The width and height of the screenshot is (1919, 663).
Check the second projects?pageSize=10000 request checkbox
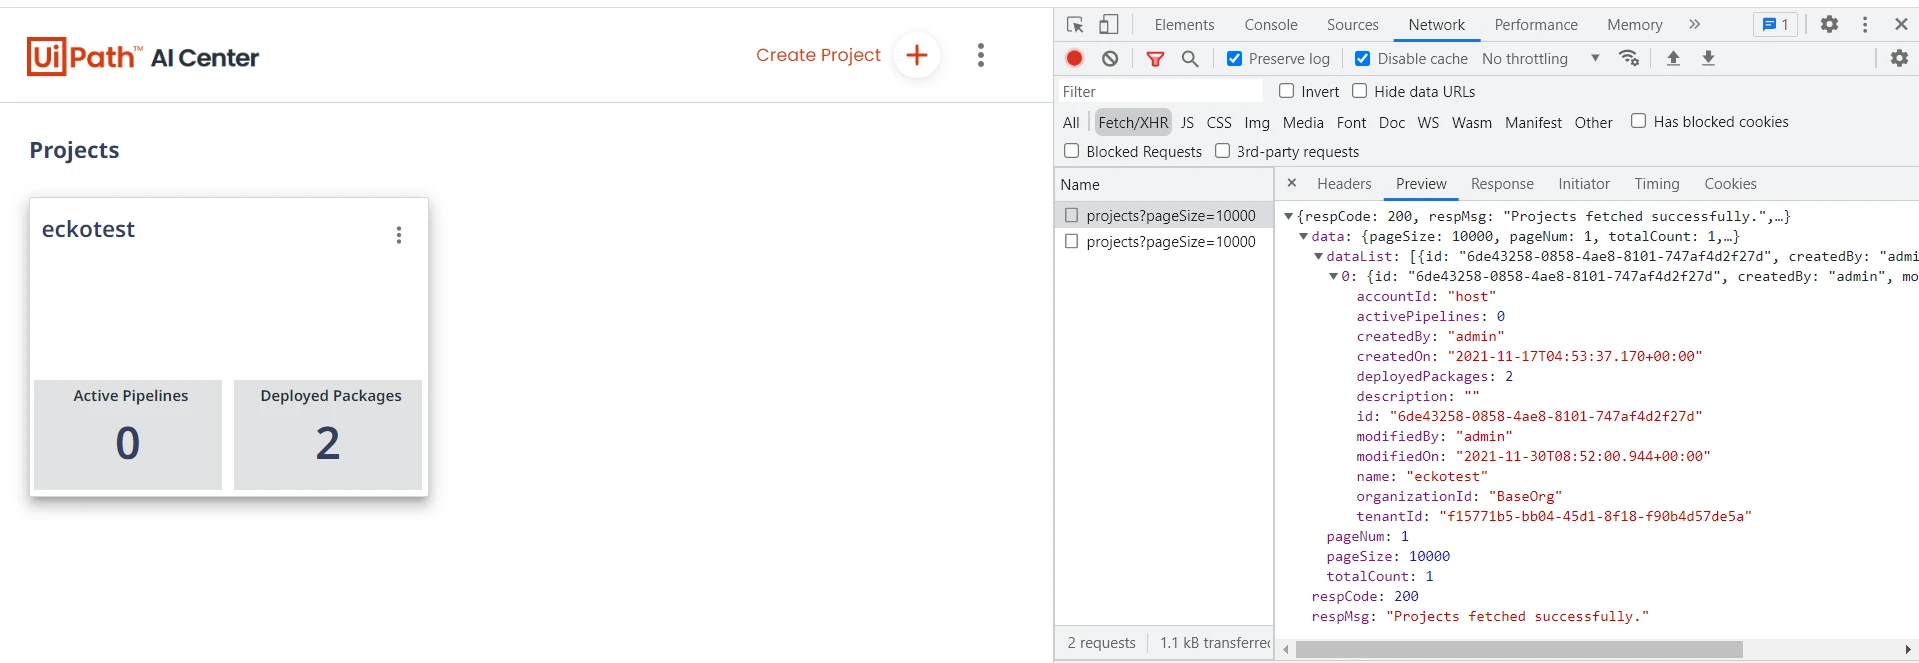[1072, 241]
